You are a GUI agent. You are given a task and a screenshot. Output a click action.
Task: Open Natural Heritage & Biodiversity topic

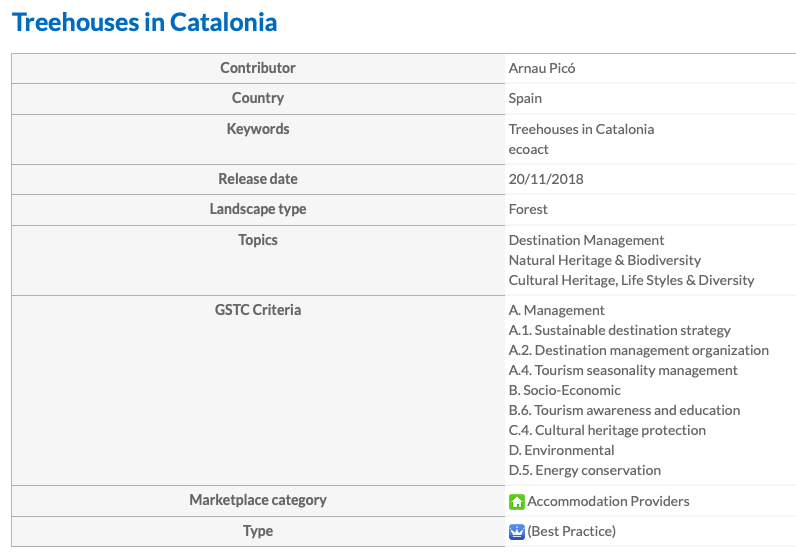605,260
